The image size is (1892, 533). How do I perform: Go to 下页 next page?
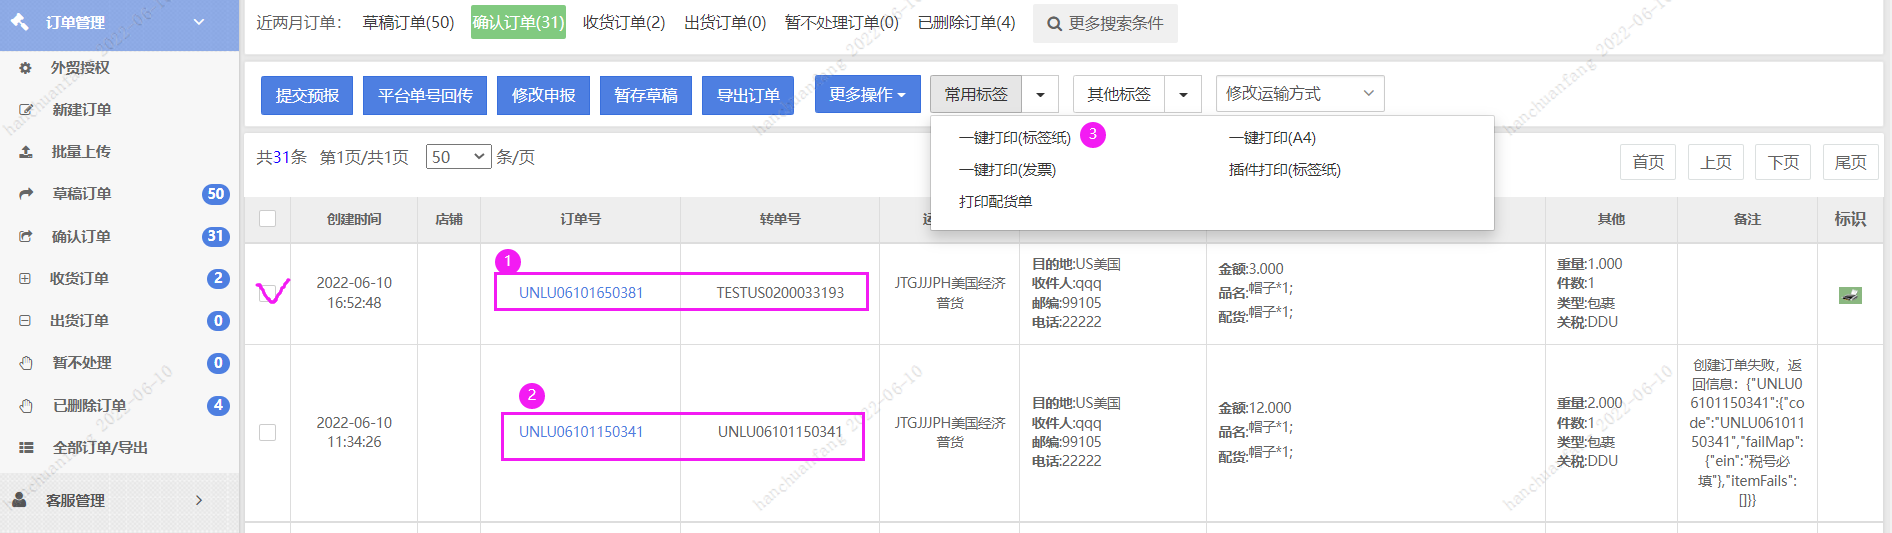click(1783, 162)
